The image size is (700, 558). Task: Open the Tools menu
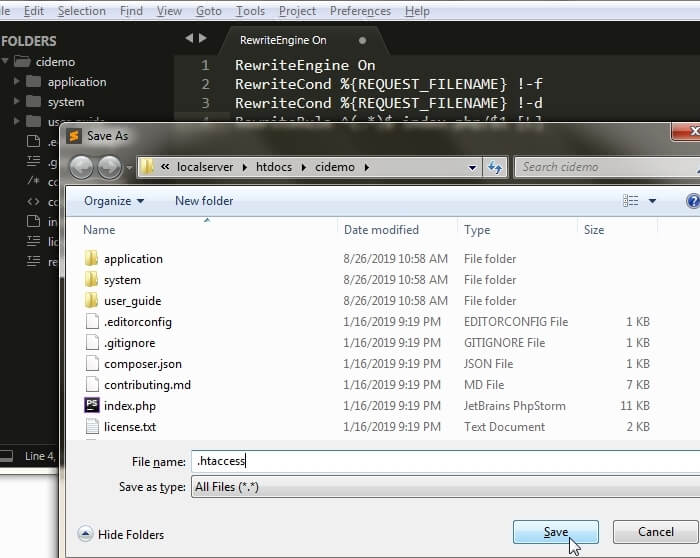pos(250,11)
